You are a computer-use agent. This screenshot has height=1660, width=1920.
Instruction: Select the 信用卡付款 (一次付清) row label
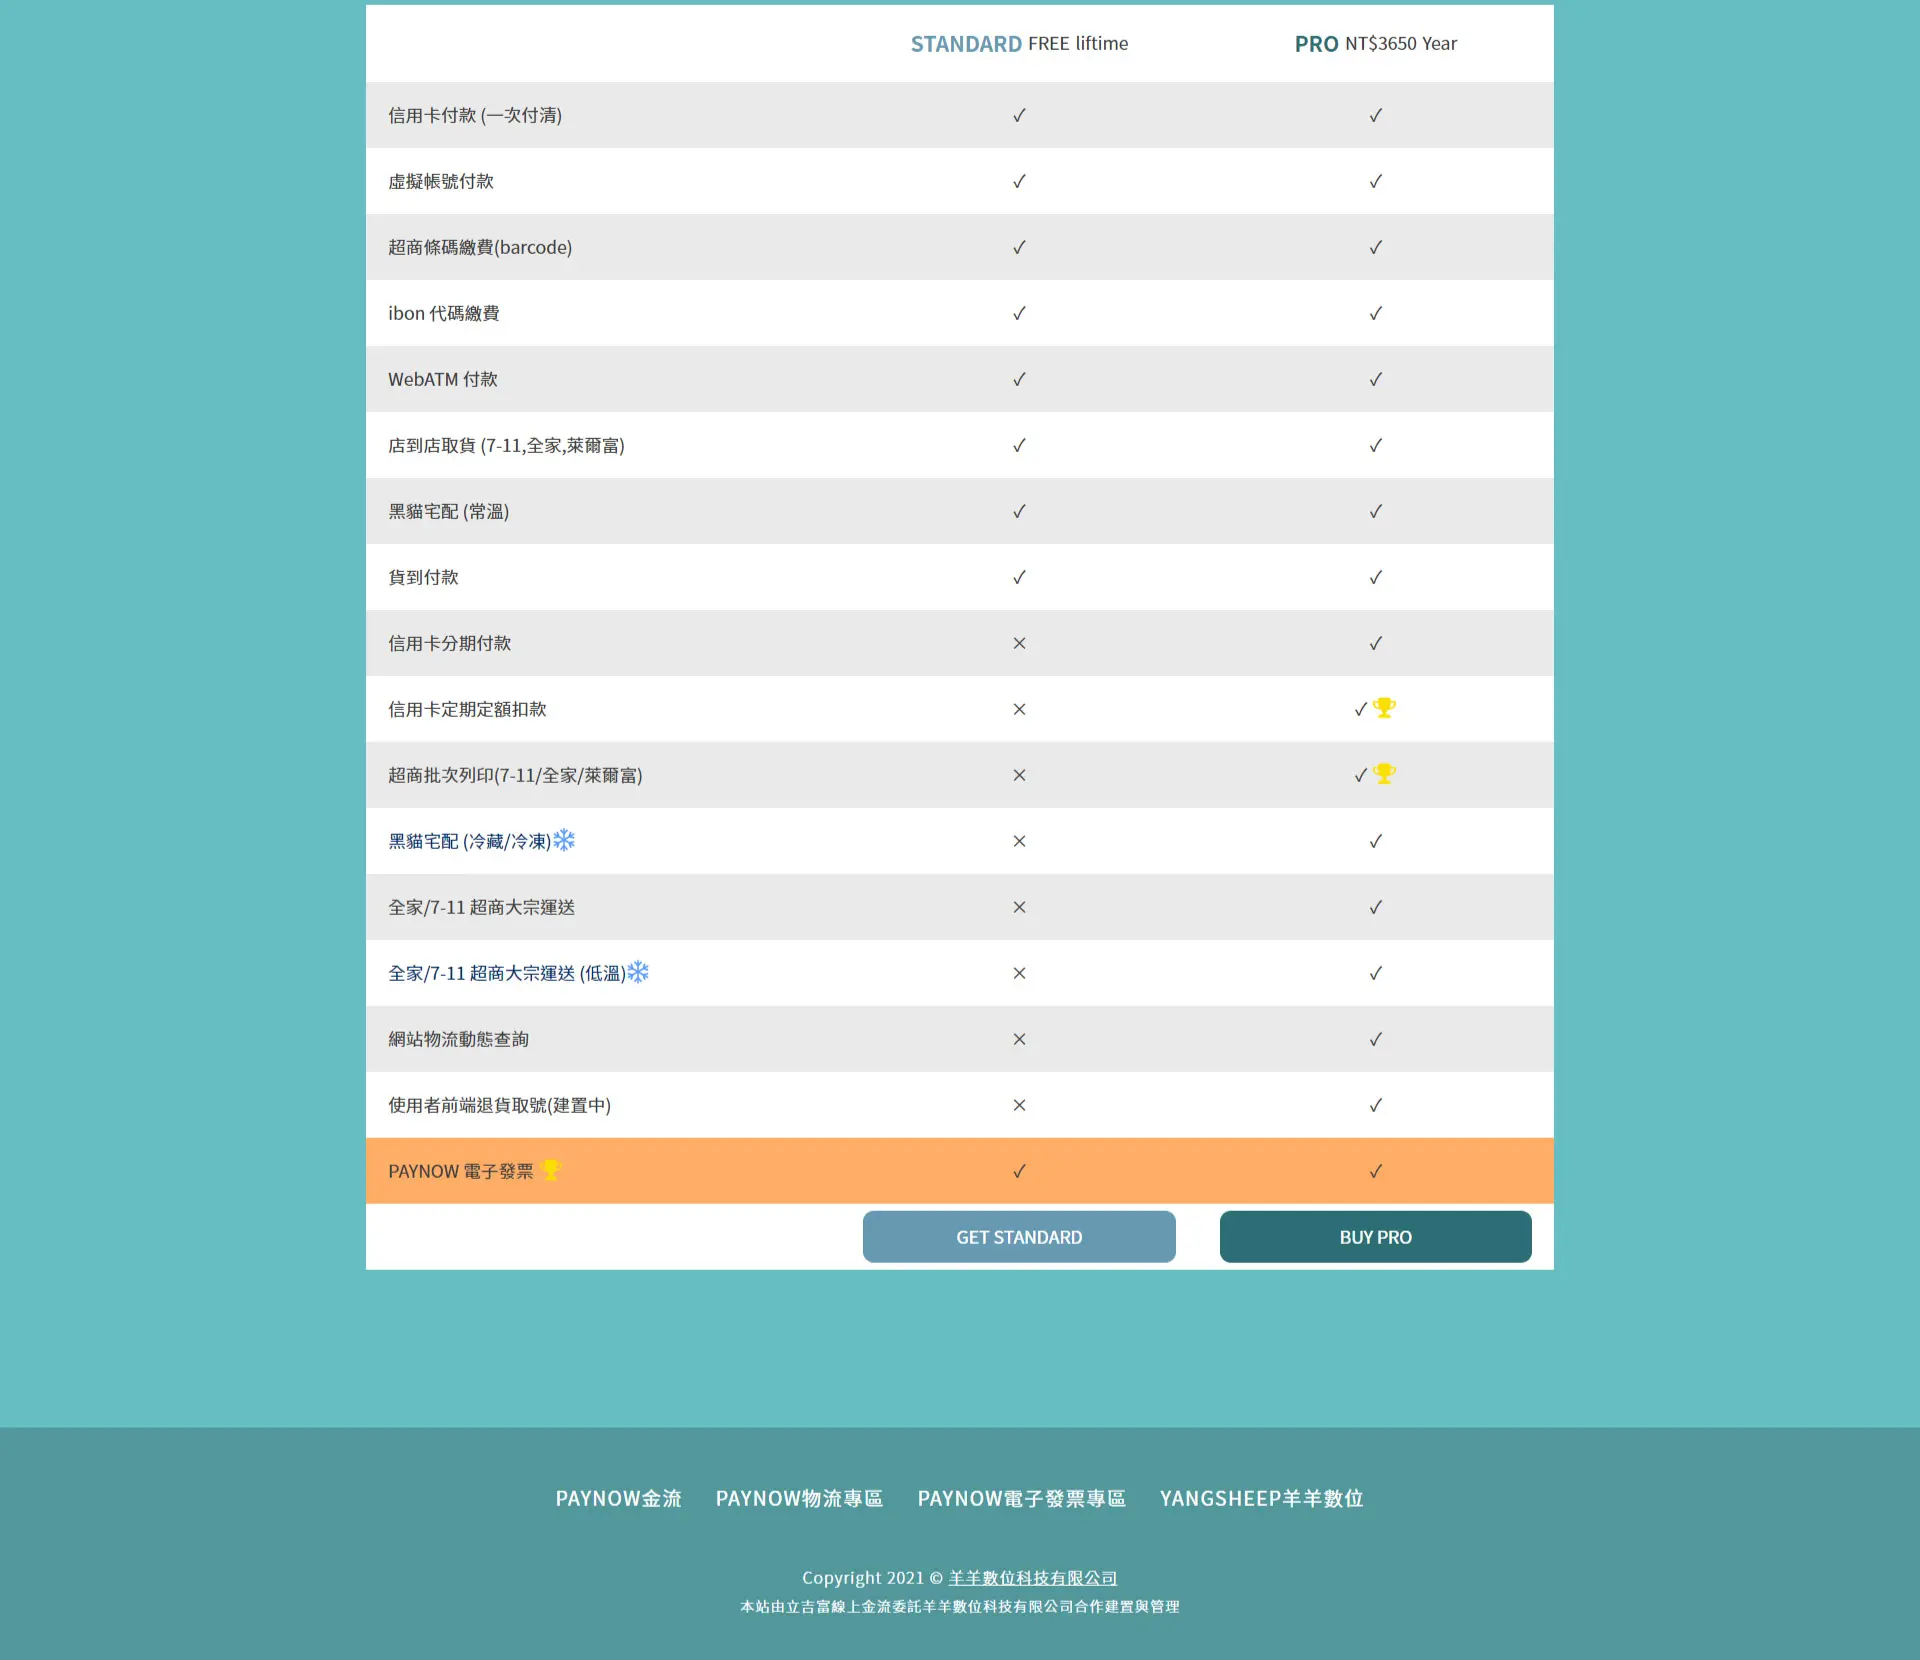[x=475, y=115]
